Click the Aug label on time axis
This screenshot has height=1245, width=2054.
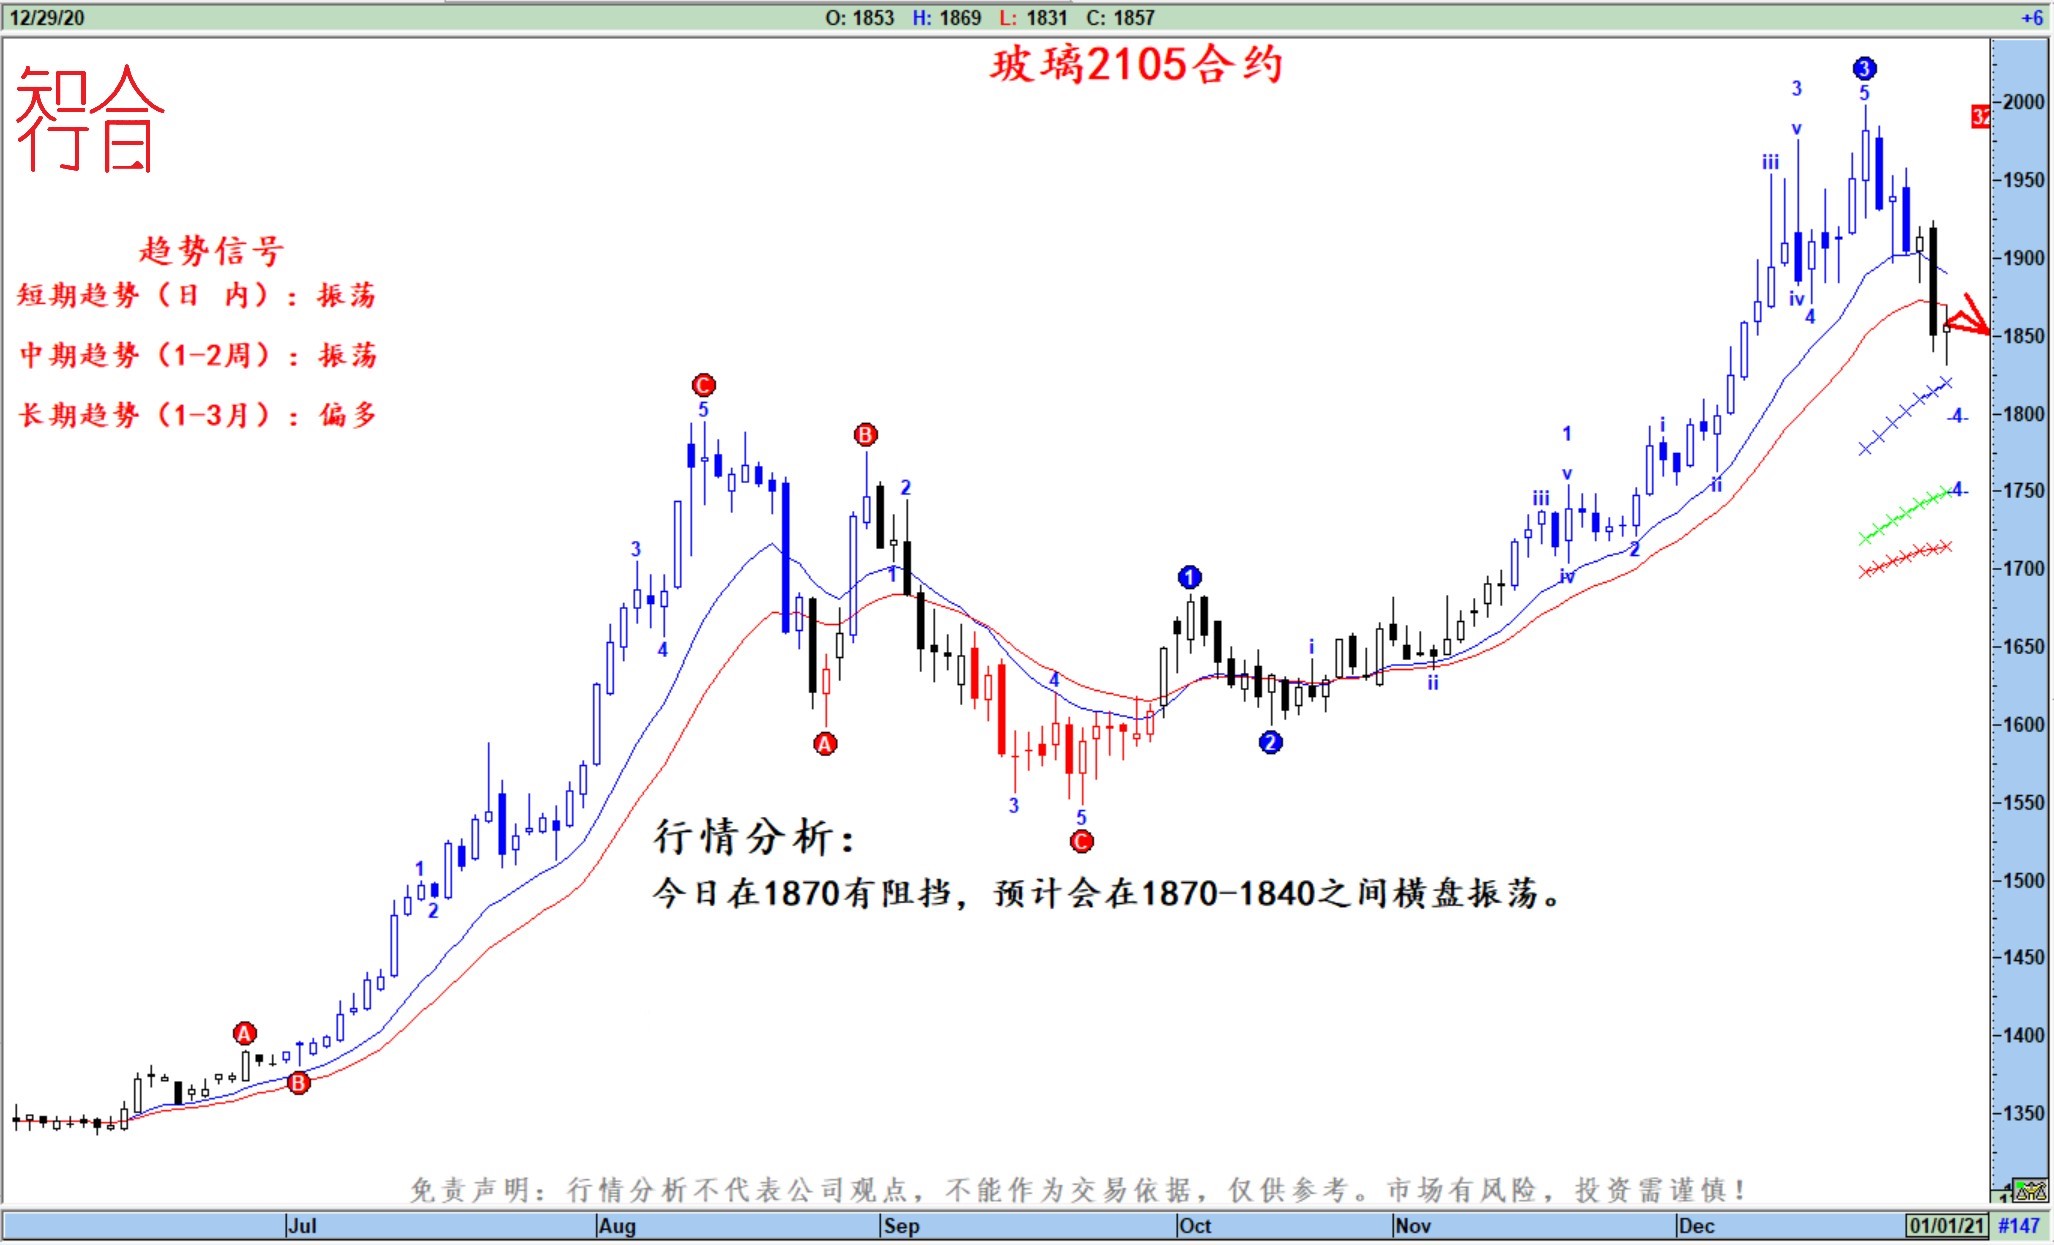point(617,1225)
